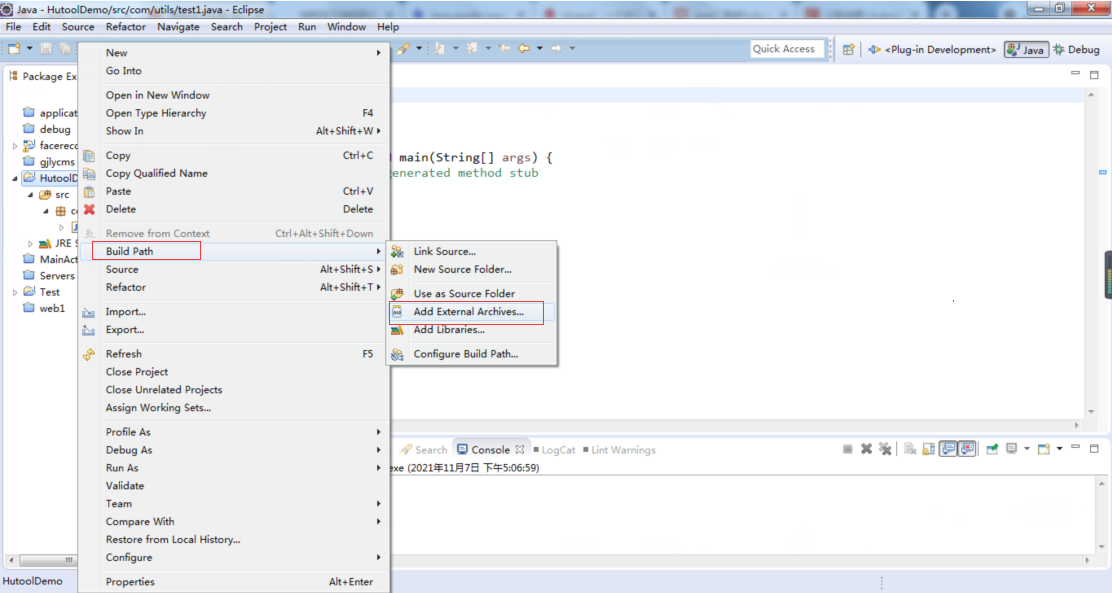The width and height of the screenshot is (1112, 593).
Task: Switch to the Debug perspective
Action: (x=1077, y=50)
